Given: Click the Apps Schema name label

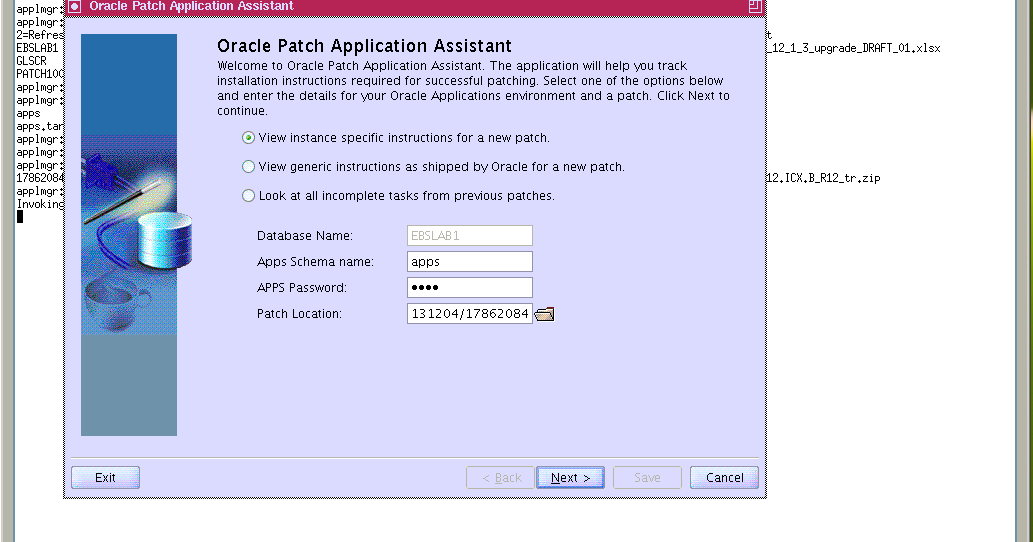Looking at the screenshot, I should pyautogui.click(x=315, y=261).
